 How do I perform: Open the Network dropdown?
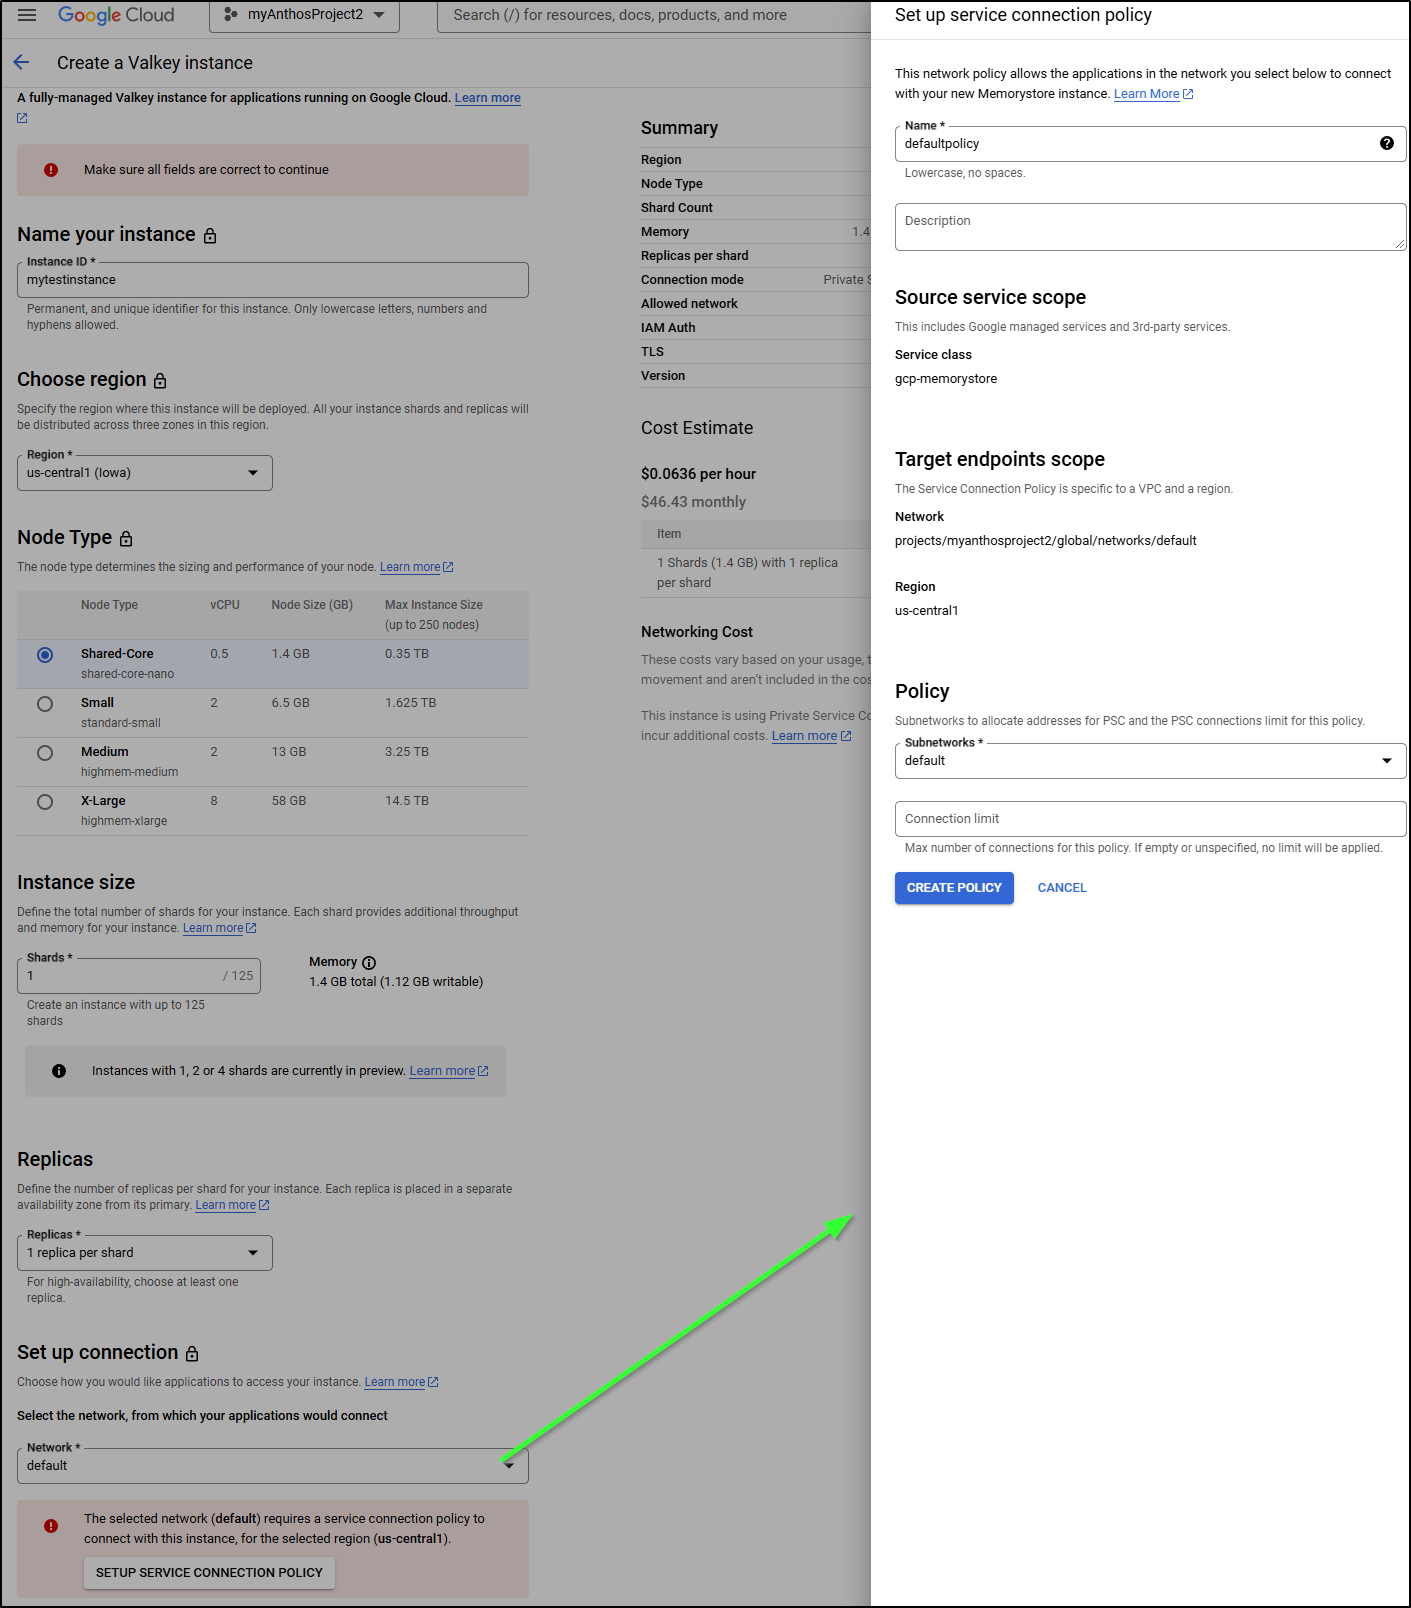pos(273,1466)
